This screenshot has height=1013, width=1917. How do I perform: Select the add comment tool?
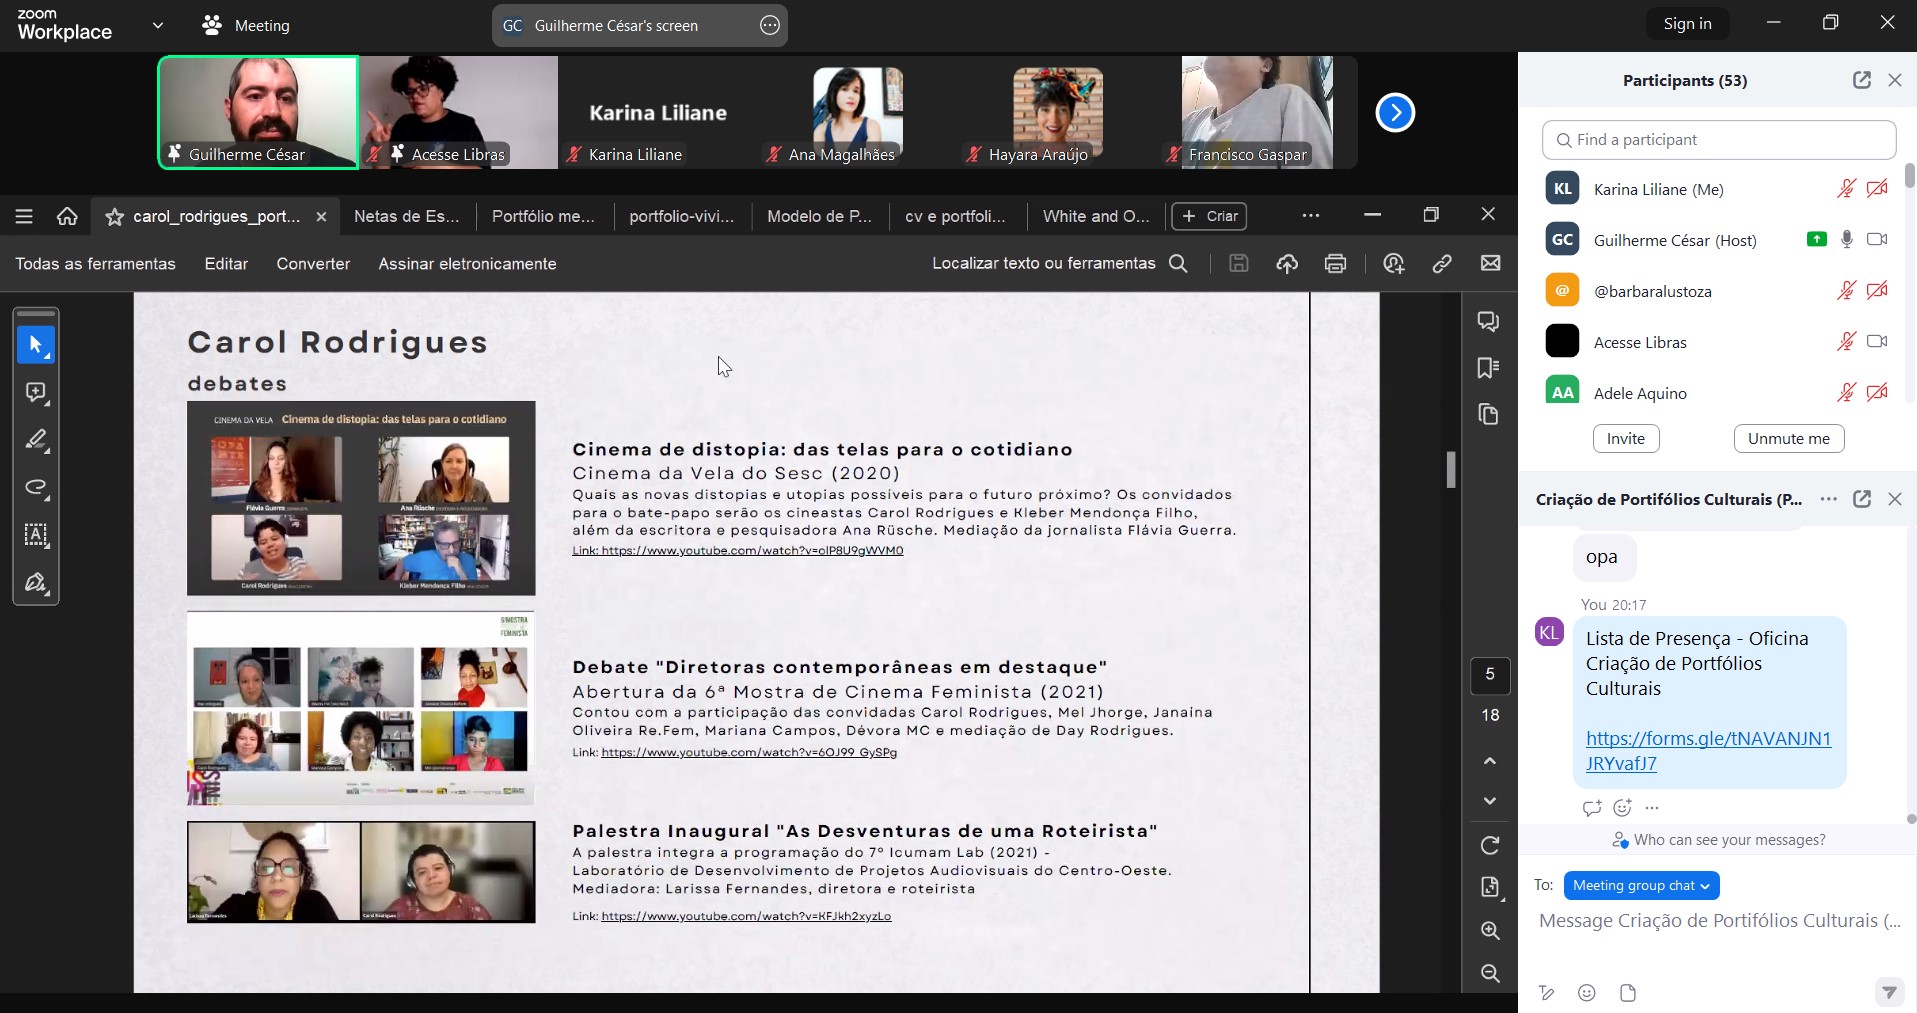36,393
